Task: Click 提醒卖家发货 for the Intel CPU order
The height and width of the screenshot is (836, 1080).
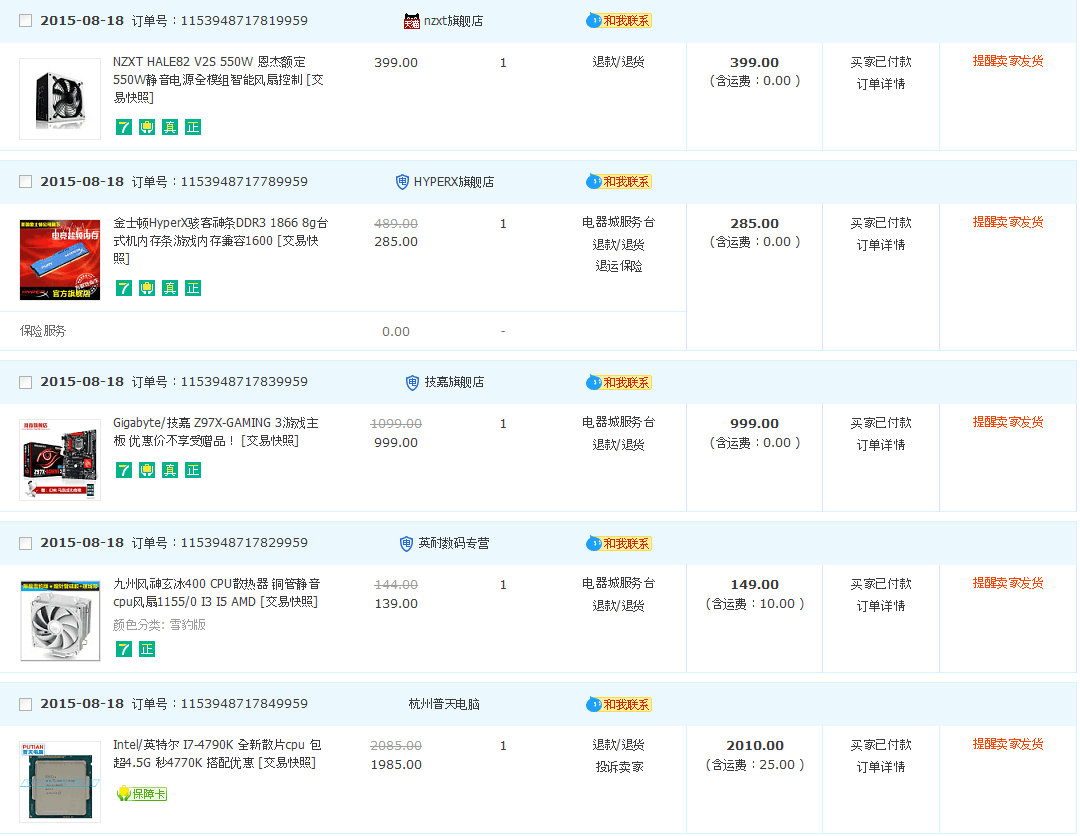Action: (1008, 744)
